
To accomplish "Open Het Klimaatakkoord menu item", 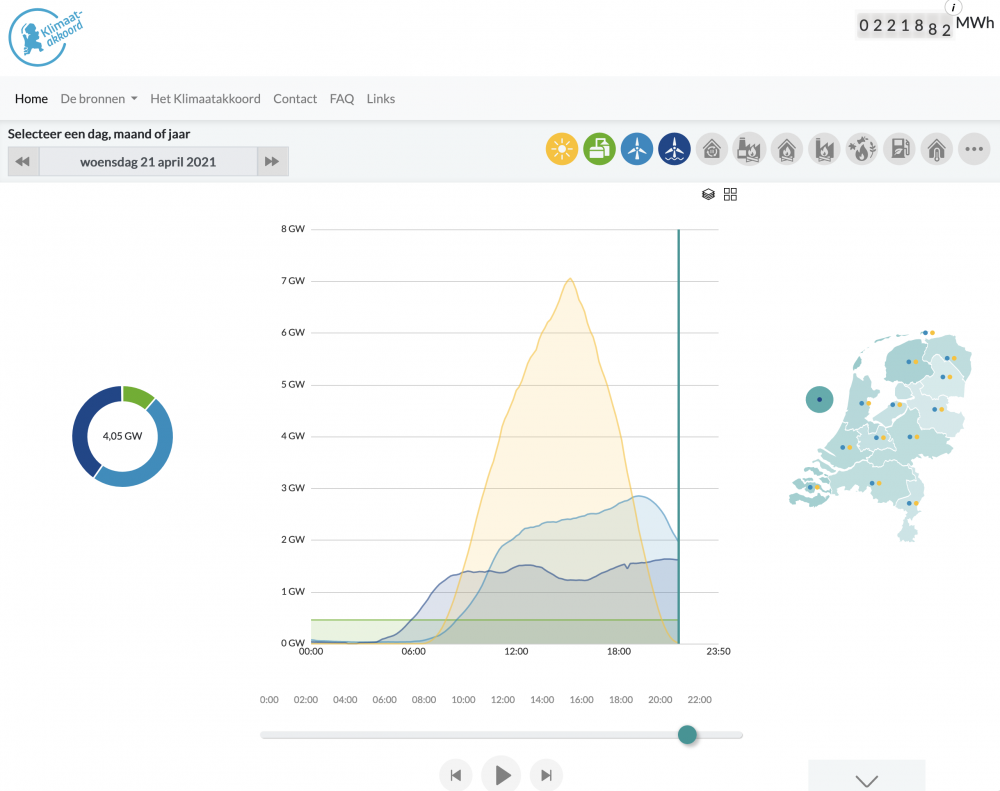I will [205, 99].
